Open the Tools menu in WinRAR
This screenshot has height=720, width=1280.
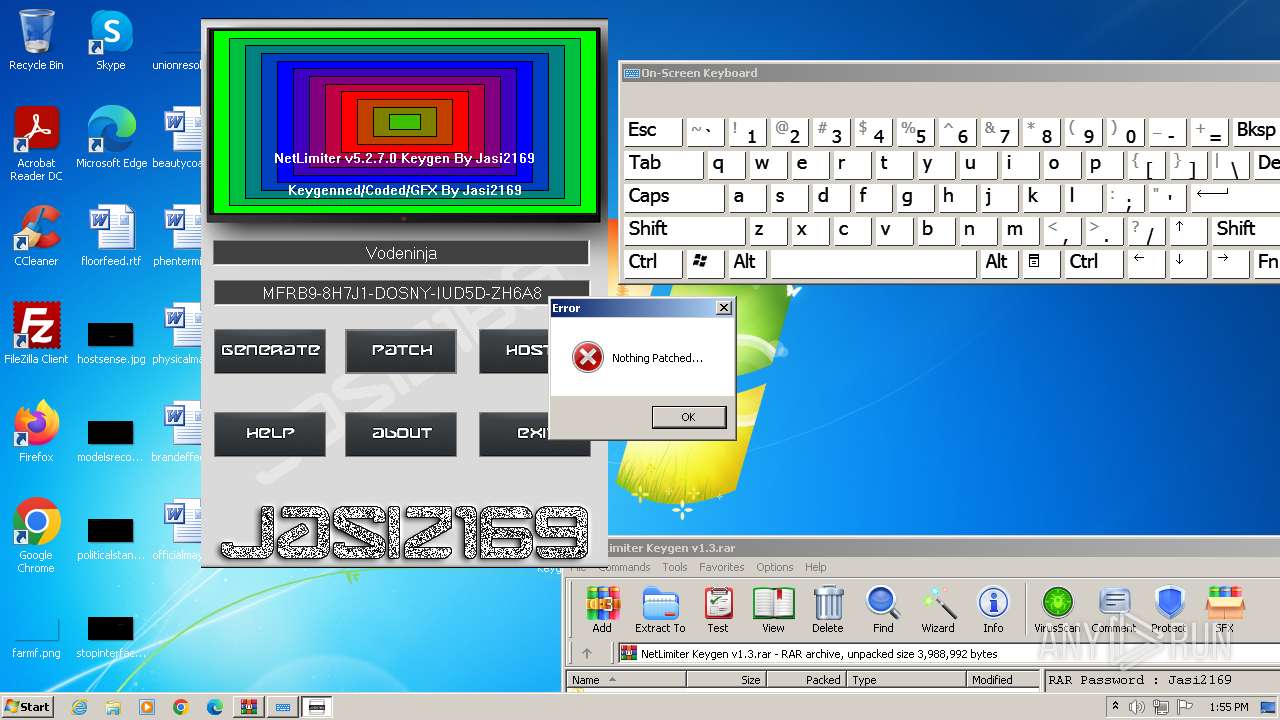(675, 567)
